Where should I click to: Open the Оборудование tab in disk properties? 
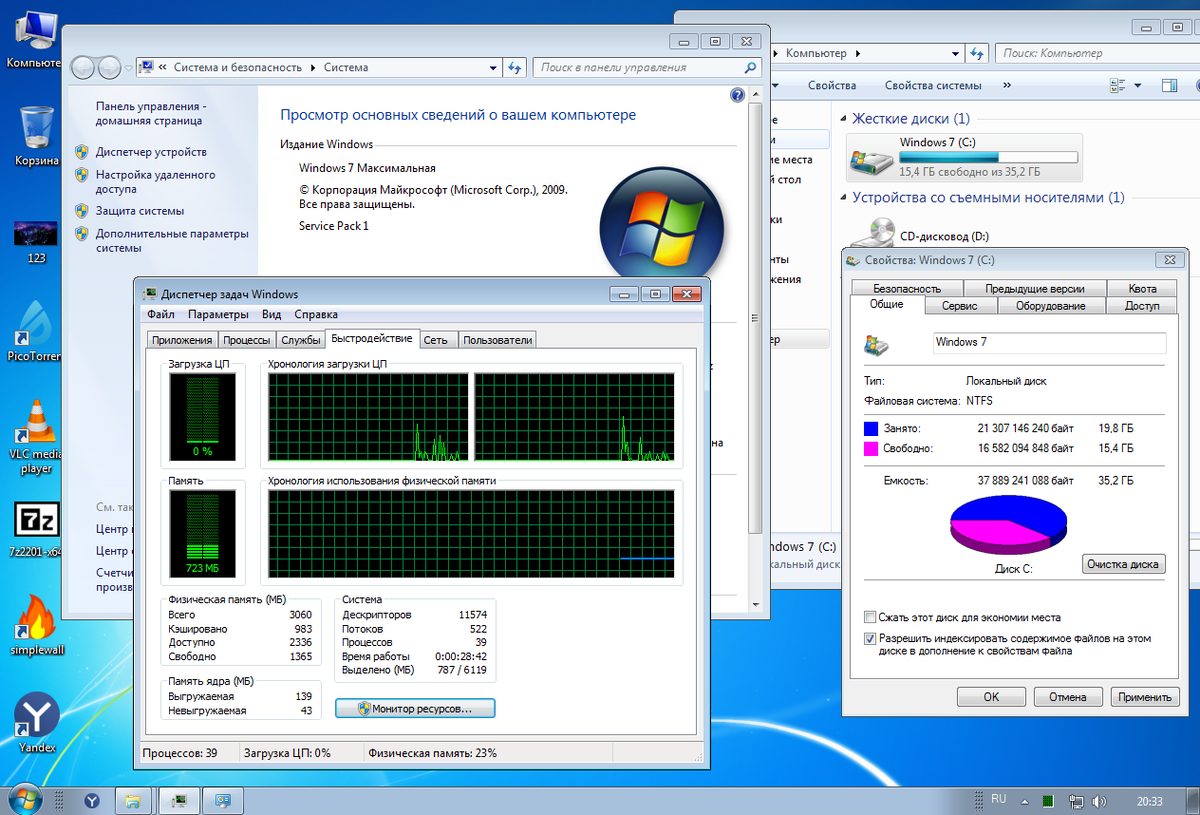[1050, 306]
